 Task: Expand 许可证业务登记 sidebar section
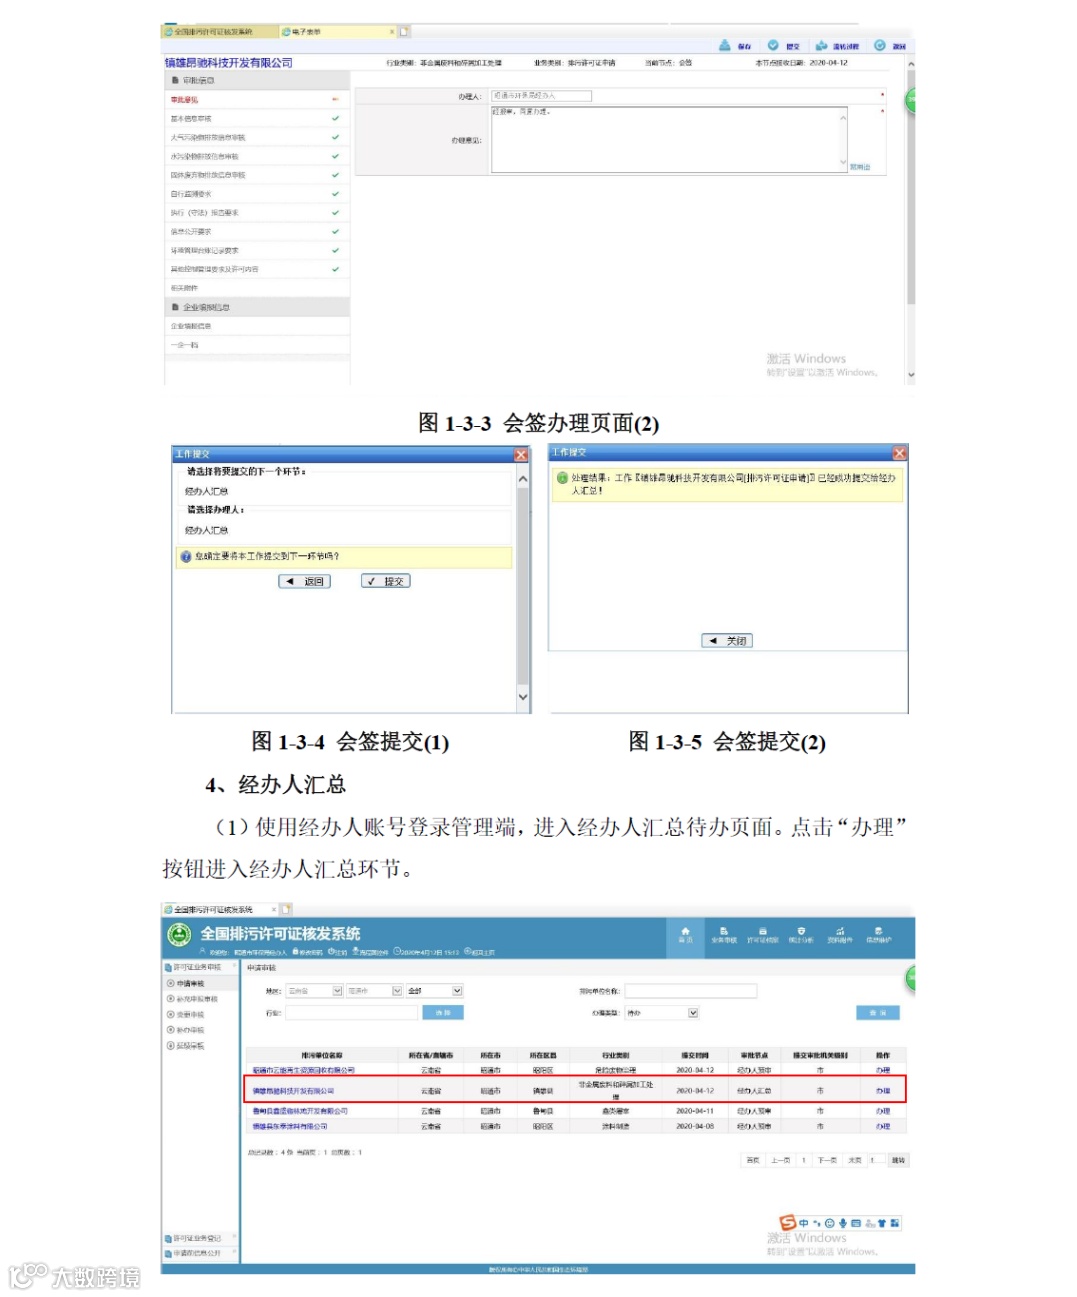(x=200, y=1238)
